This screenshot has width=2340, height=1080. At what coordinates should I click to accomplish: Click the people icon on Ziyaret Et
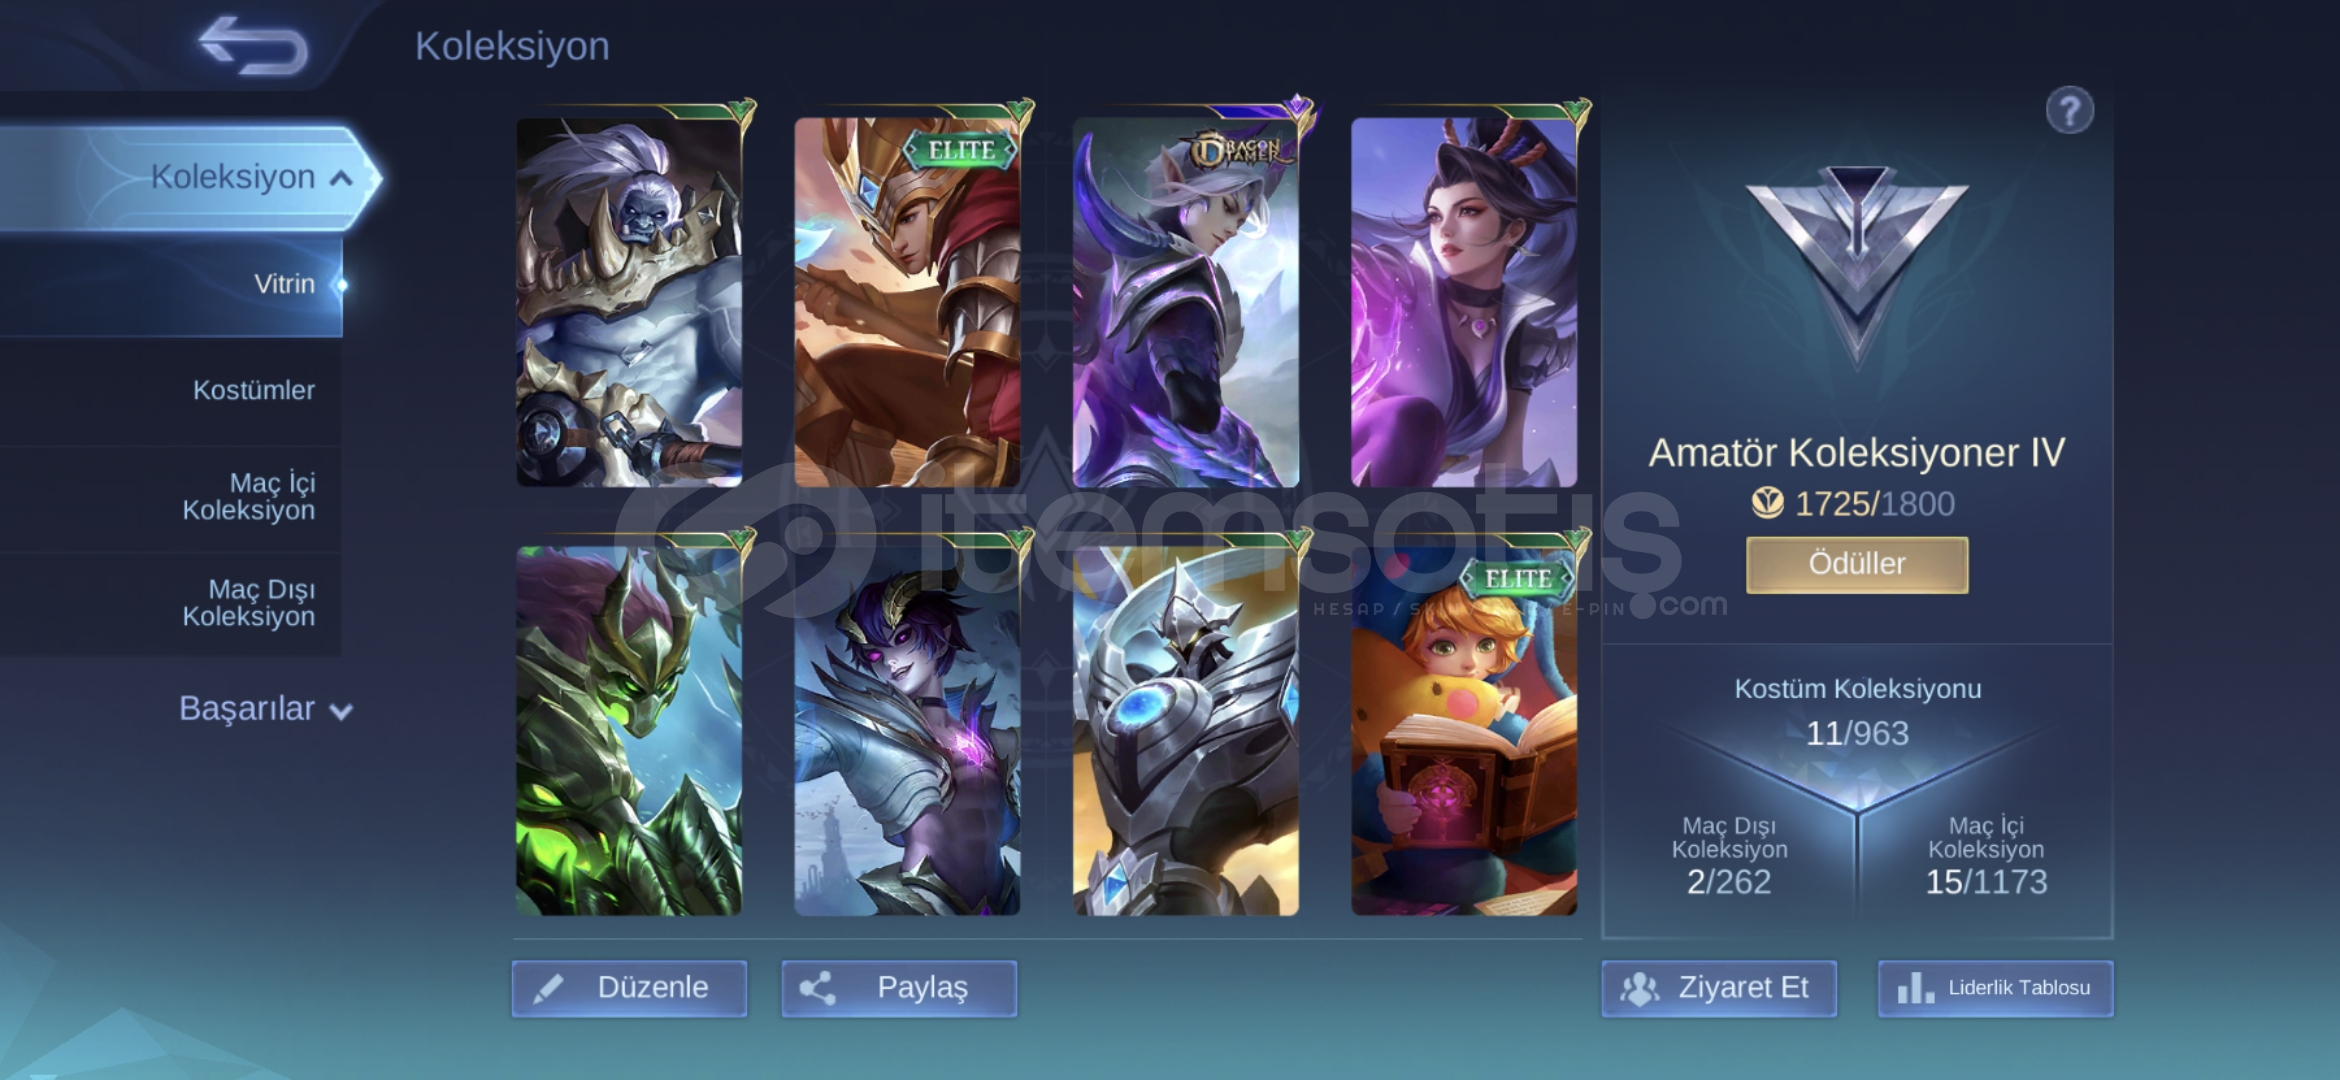(x=1639, y=988)
